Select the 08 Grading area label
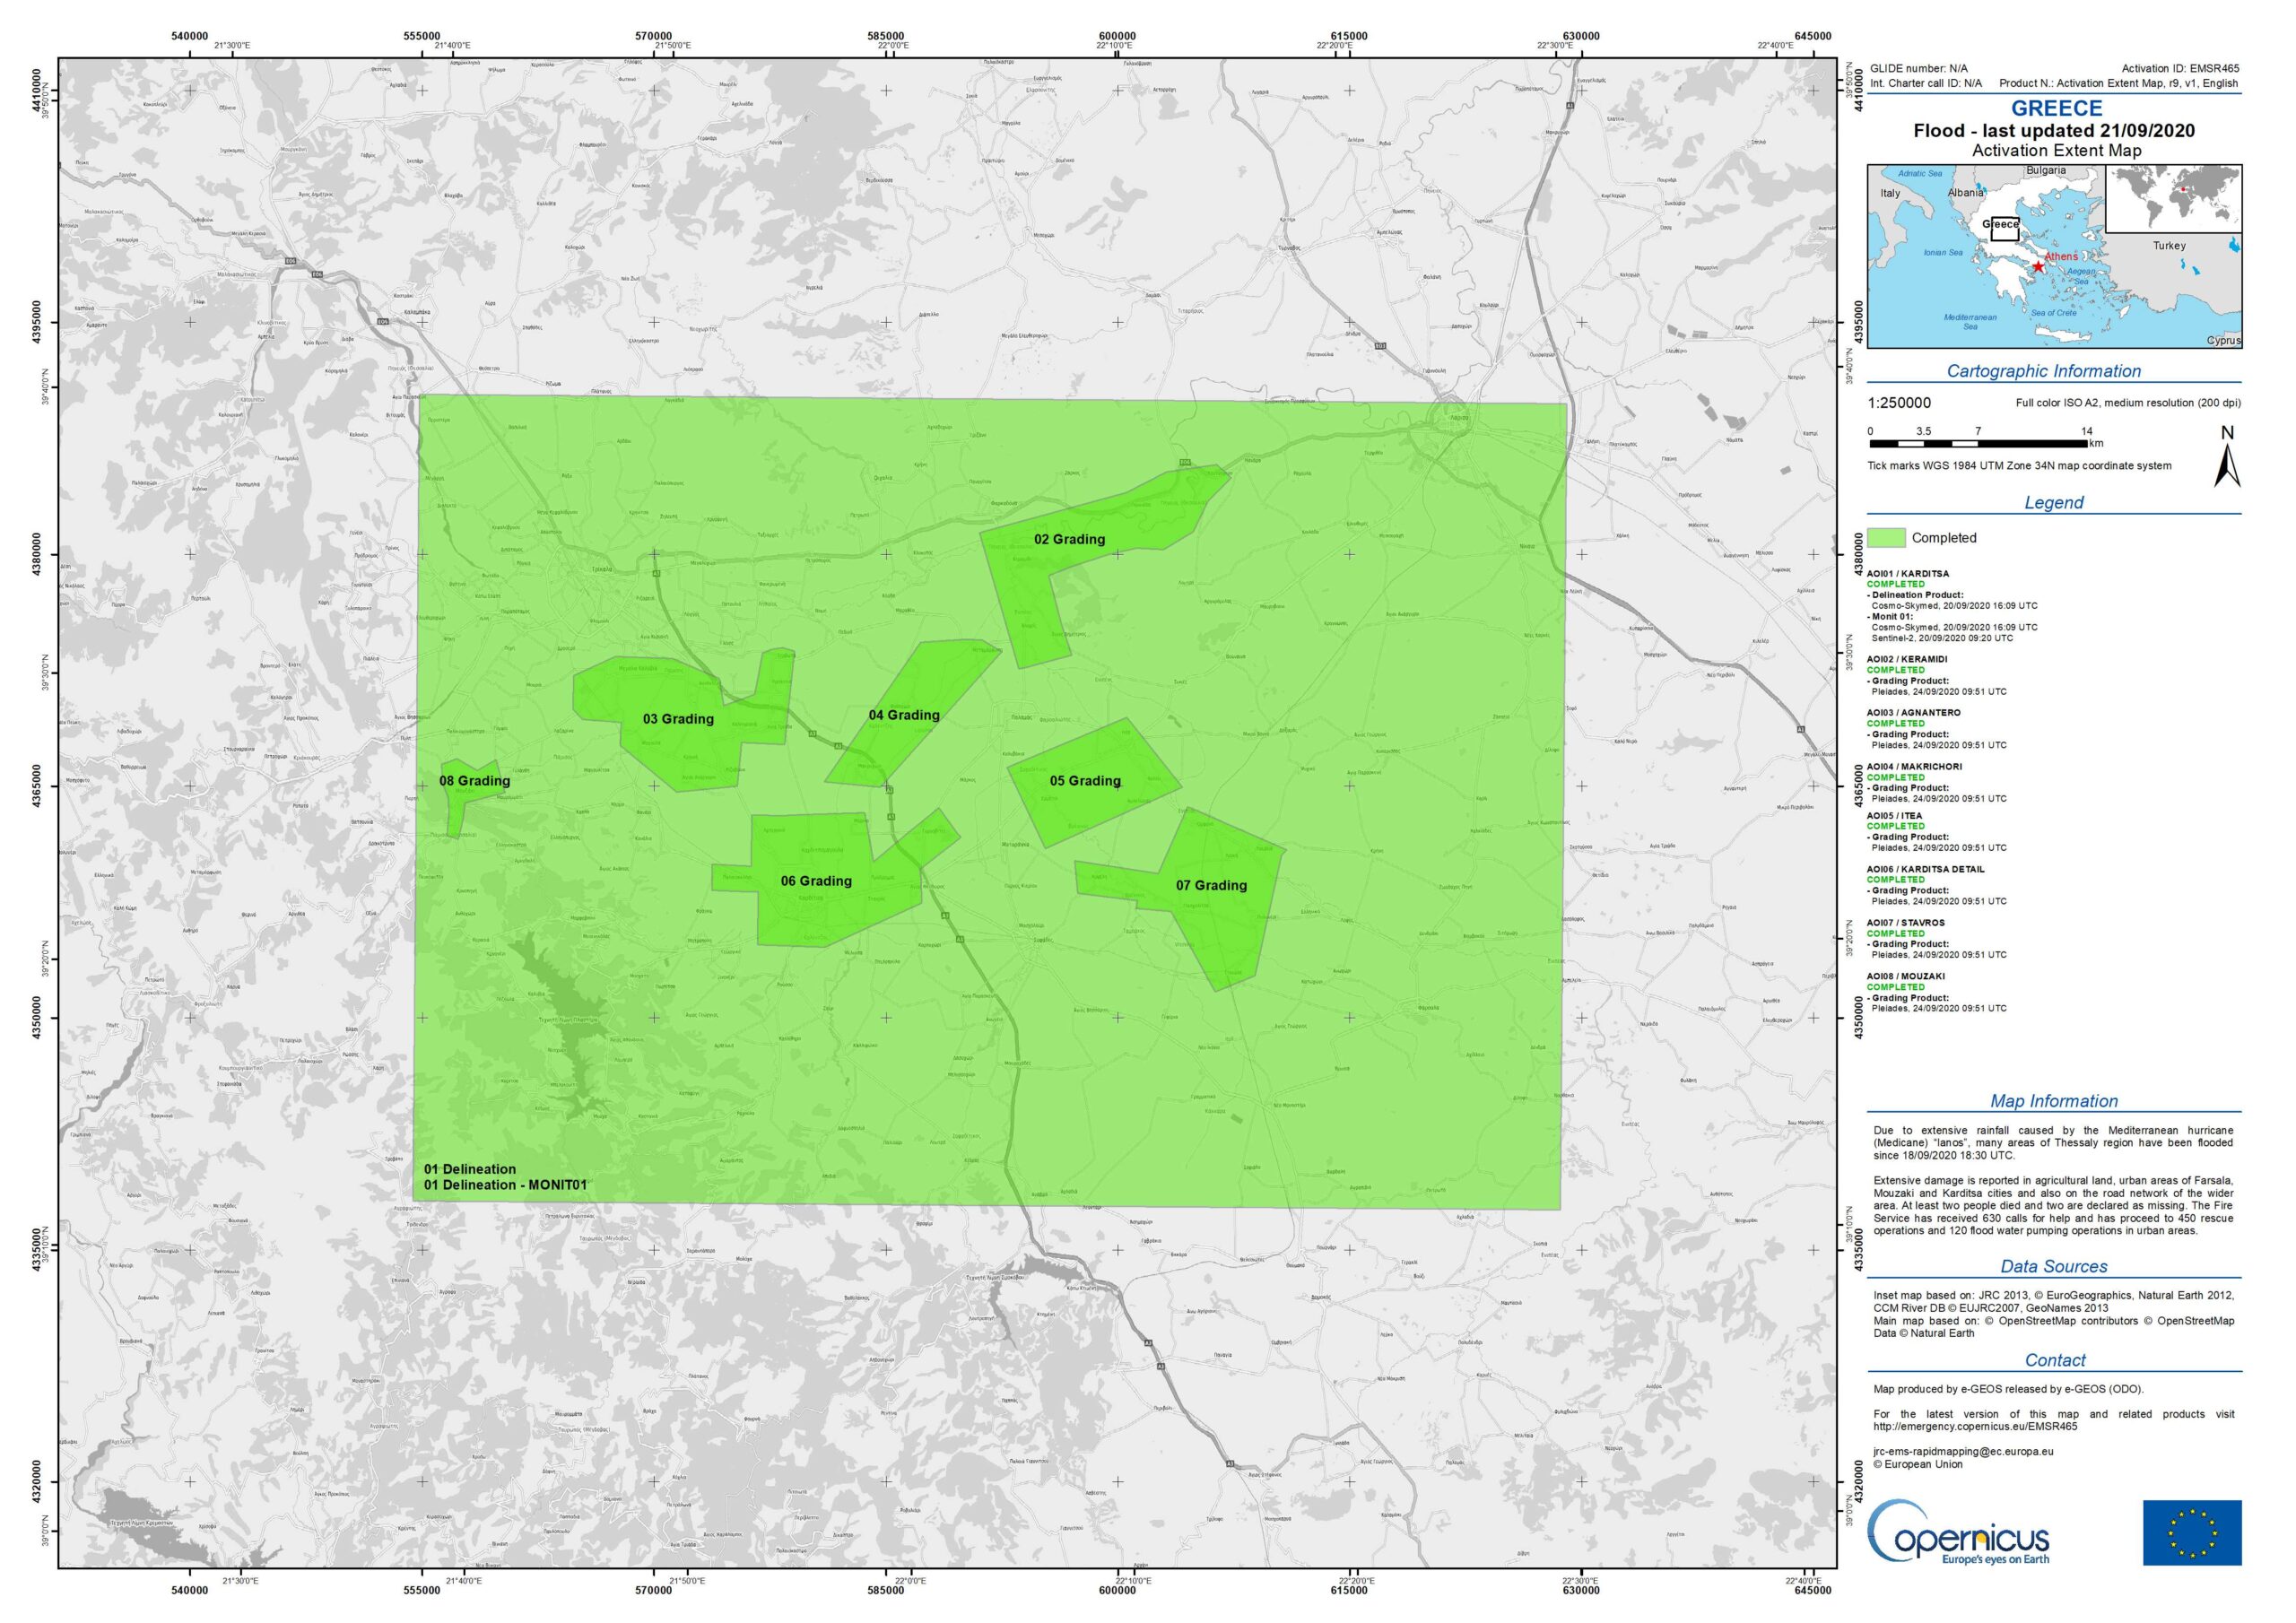This screenshot has height=1623, width=2296. click(474, 781)
